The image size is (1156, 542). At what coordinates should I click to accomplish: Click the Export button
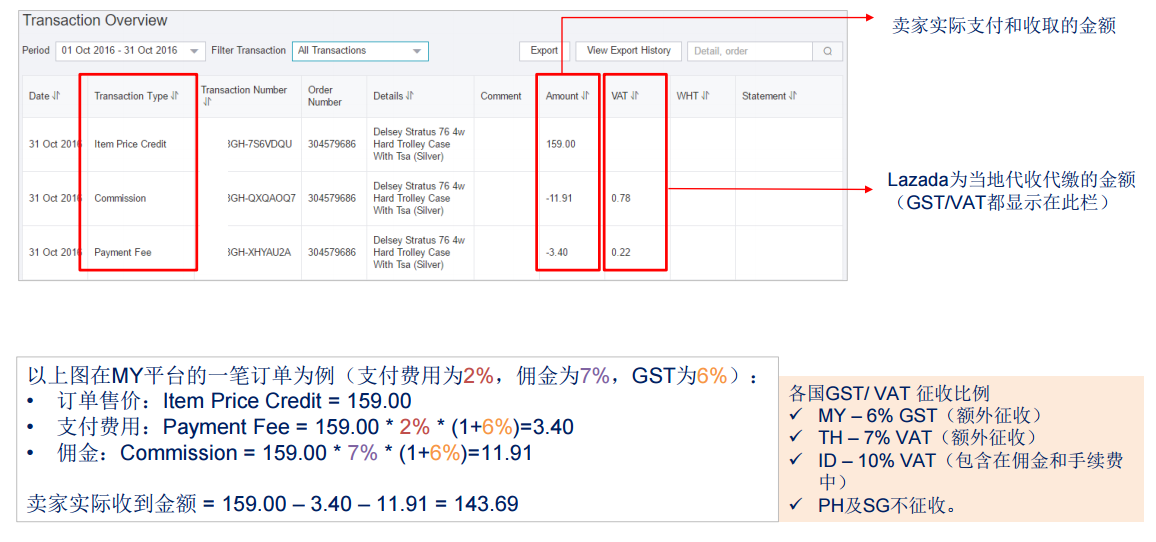pyautogui.click(x=544, y=51)
